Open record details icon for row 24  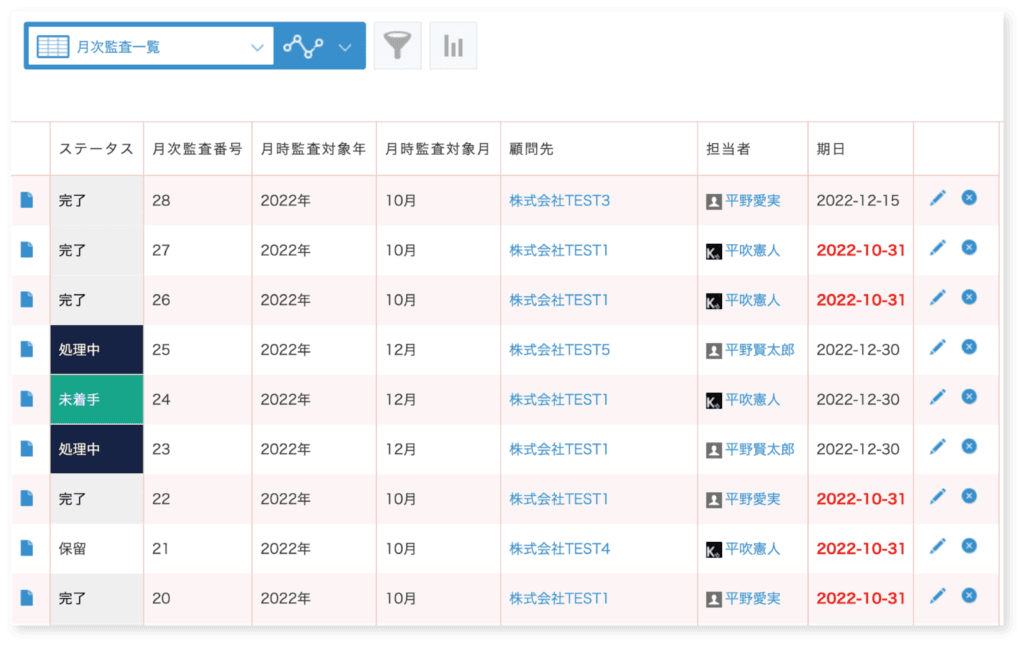click(27, 399)
